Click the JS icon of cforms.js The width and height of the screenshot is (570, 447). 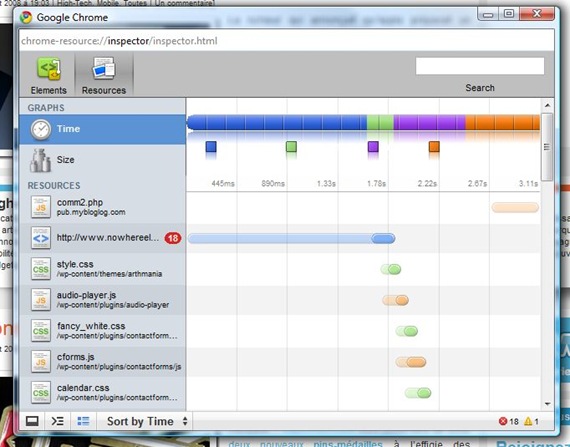40,362
